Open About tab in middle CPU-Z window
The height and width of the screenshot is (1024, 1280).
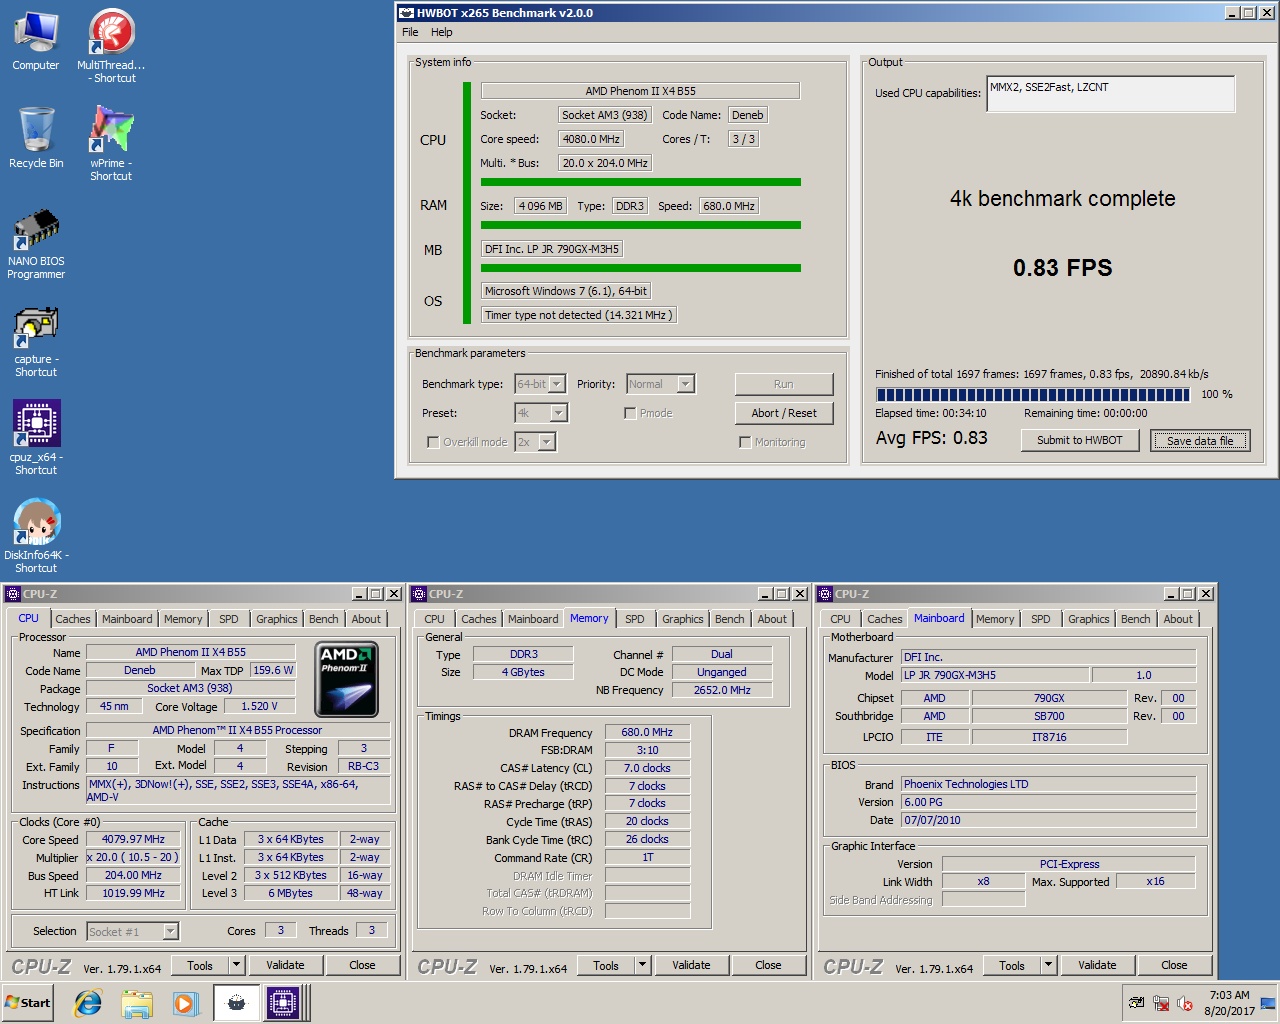tap(772, 619)
